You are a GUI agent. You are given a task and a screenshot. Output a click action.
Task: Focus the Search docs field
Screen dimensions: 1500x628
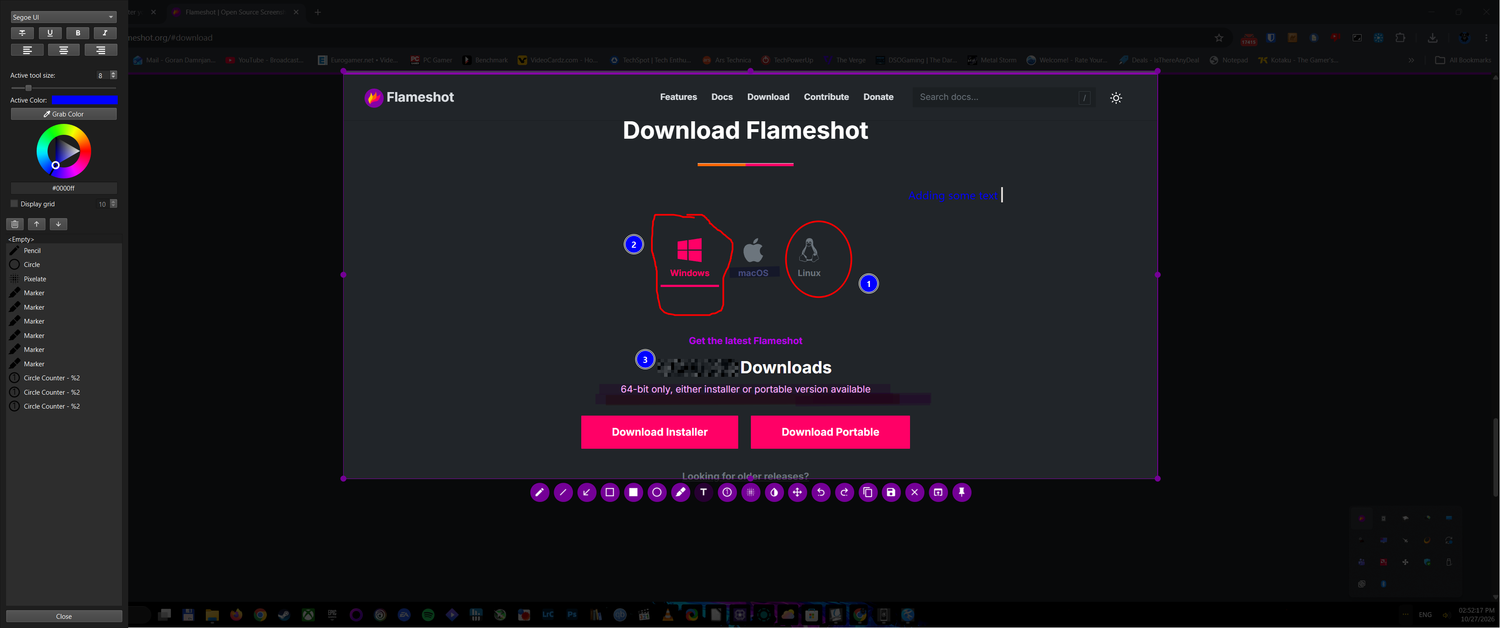pos(1003,97)
